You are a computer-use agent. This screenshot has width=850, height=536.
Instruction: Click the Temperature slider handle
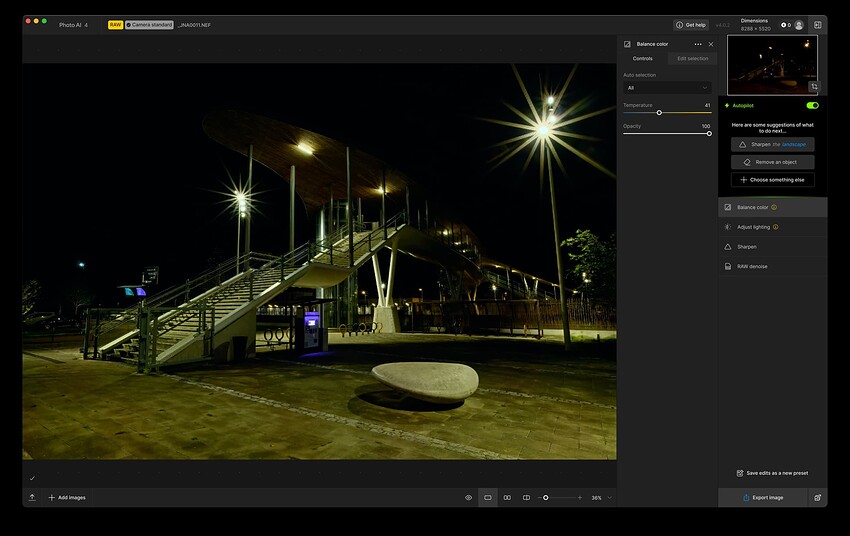pos(659,113)
